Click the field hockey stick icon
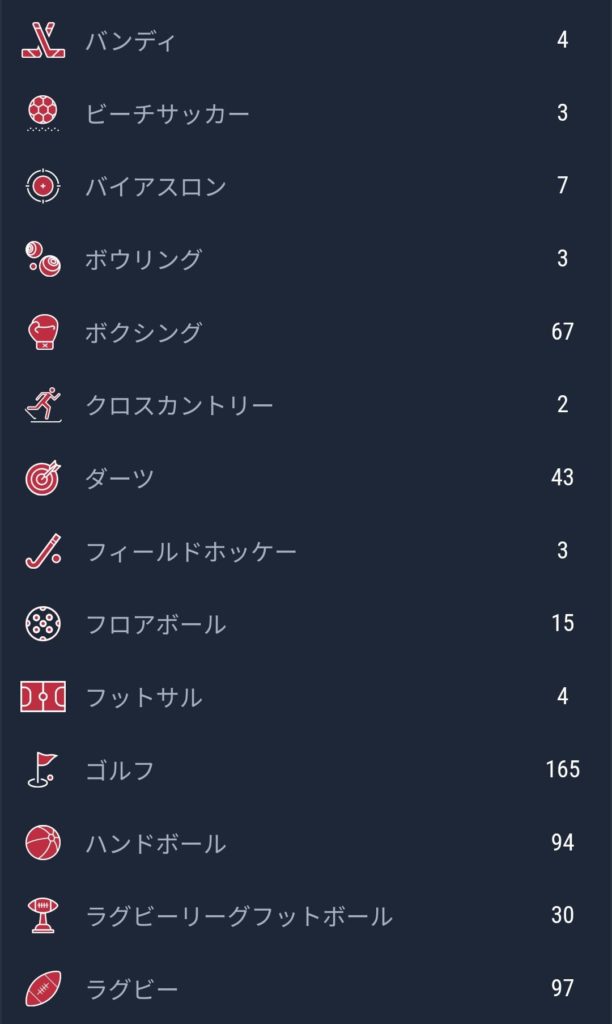 pos(43,551)
